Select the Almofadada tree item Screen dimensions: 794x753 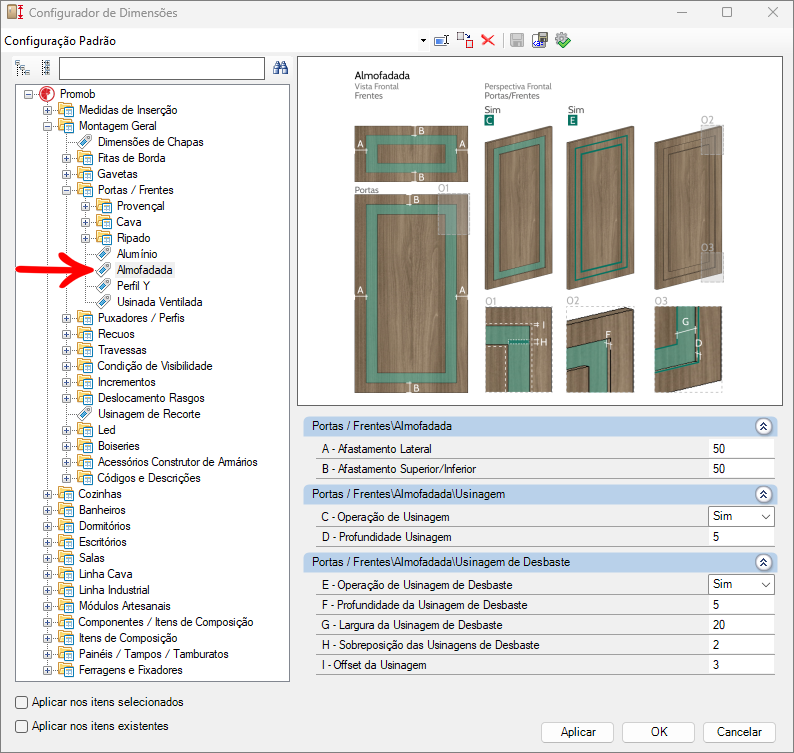144,270
